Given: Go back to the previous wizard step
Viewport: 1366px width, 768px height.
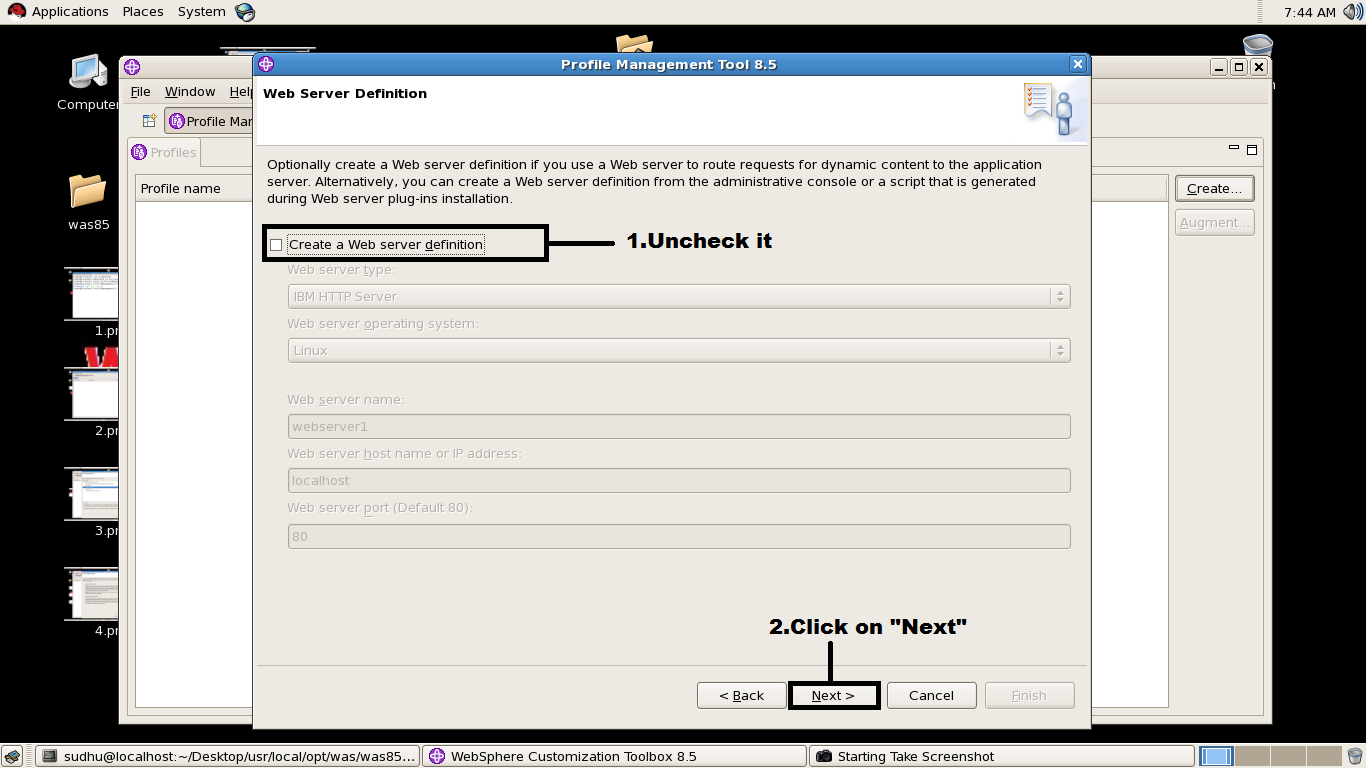Looking at the screenshot, I should click(x=741, y=695).
